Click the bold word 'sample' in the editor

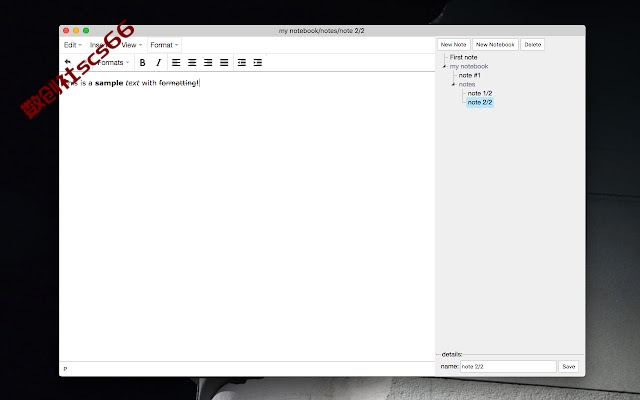(109, 83)
